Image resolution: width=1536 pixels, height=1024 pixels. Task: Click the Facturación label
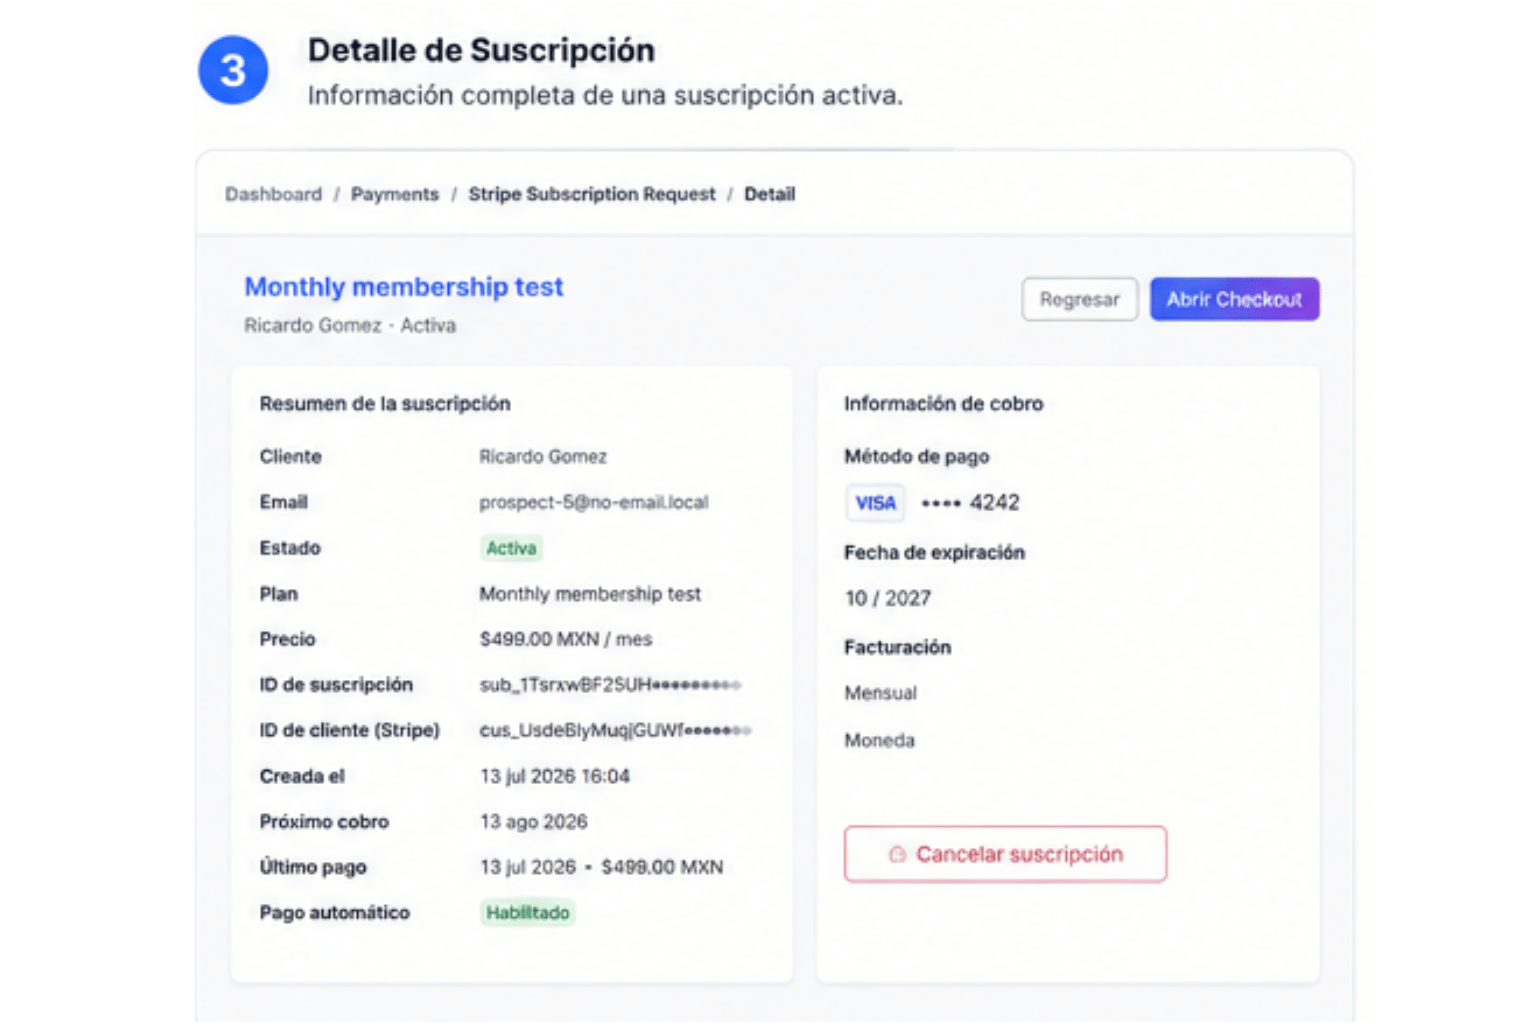(x=897, y=647)
